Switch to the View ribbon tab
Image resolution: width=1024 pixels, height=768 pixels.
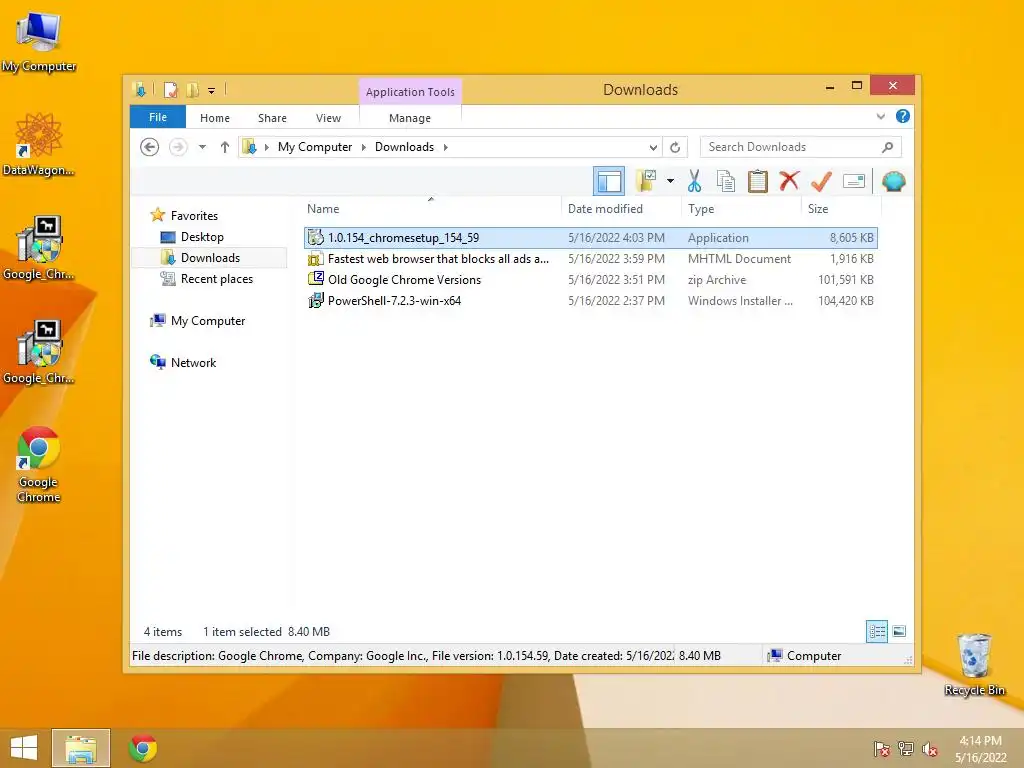[328, 118]
